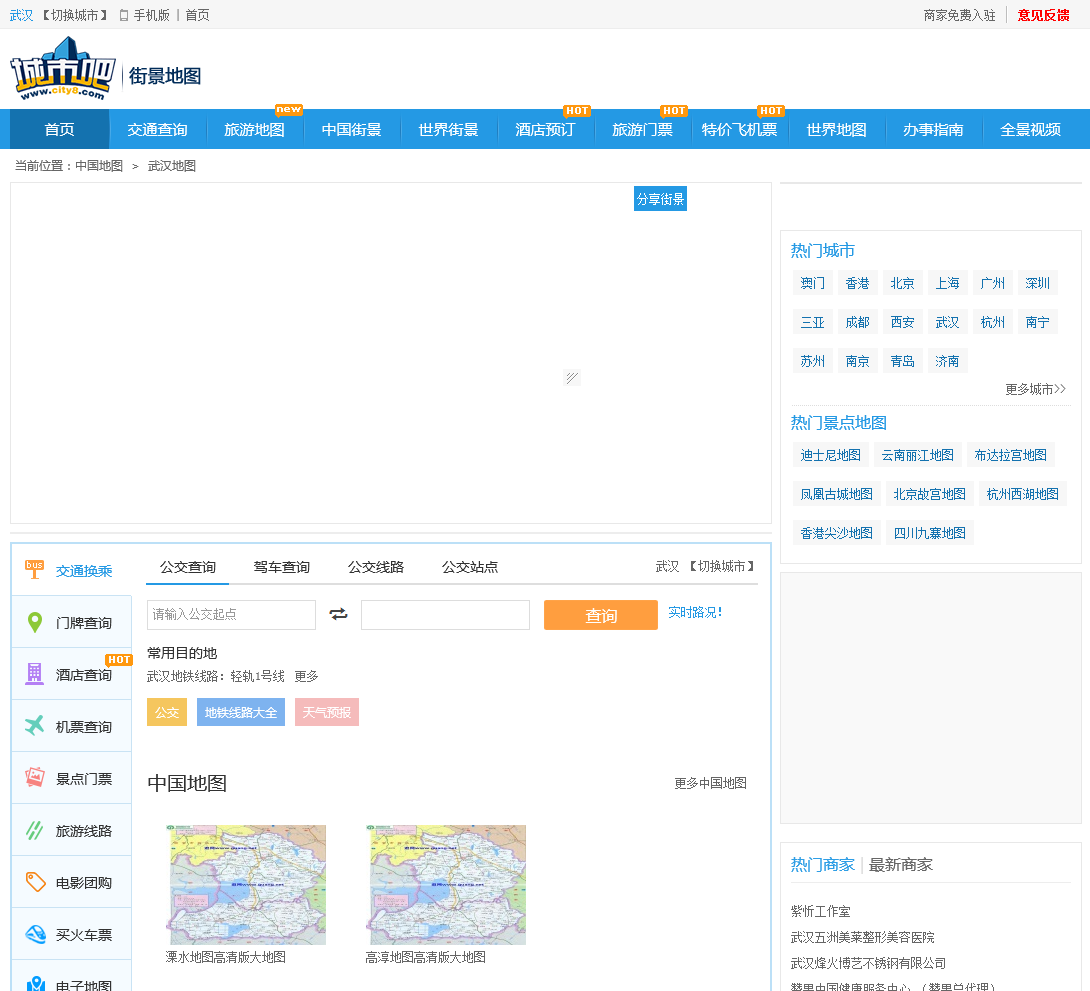Click 更多 next to 轻轨1号线
Image resolution: width=1090 pixels, height=991 pixels.
tap(306, 676)
